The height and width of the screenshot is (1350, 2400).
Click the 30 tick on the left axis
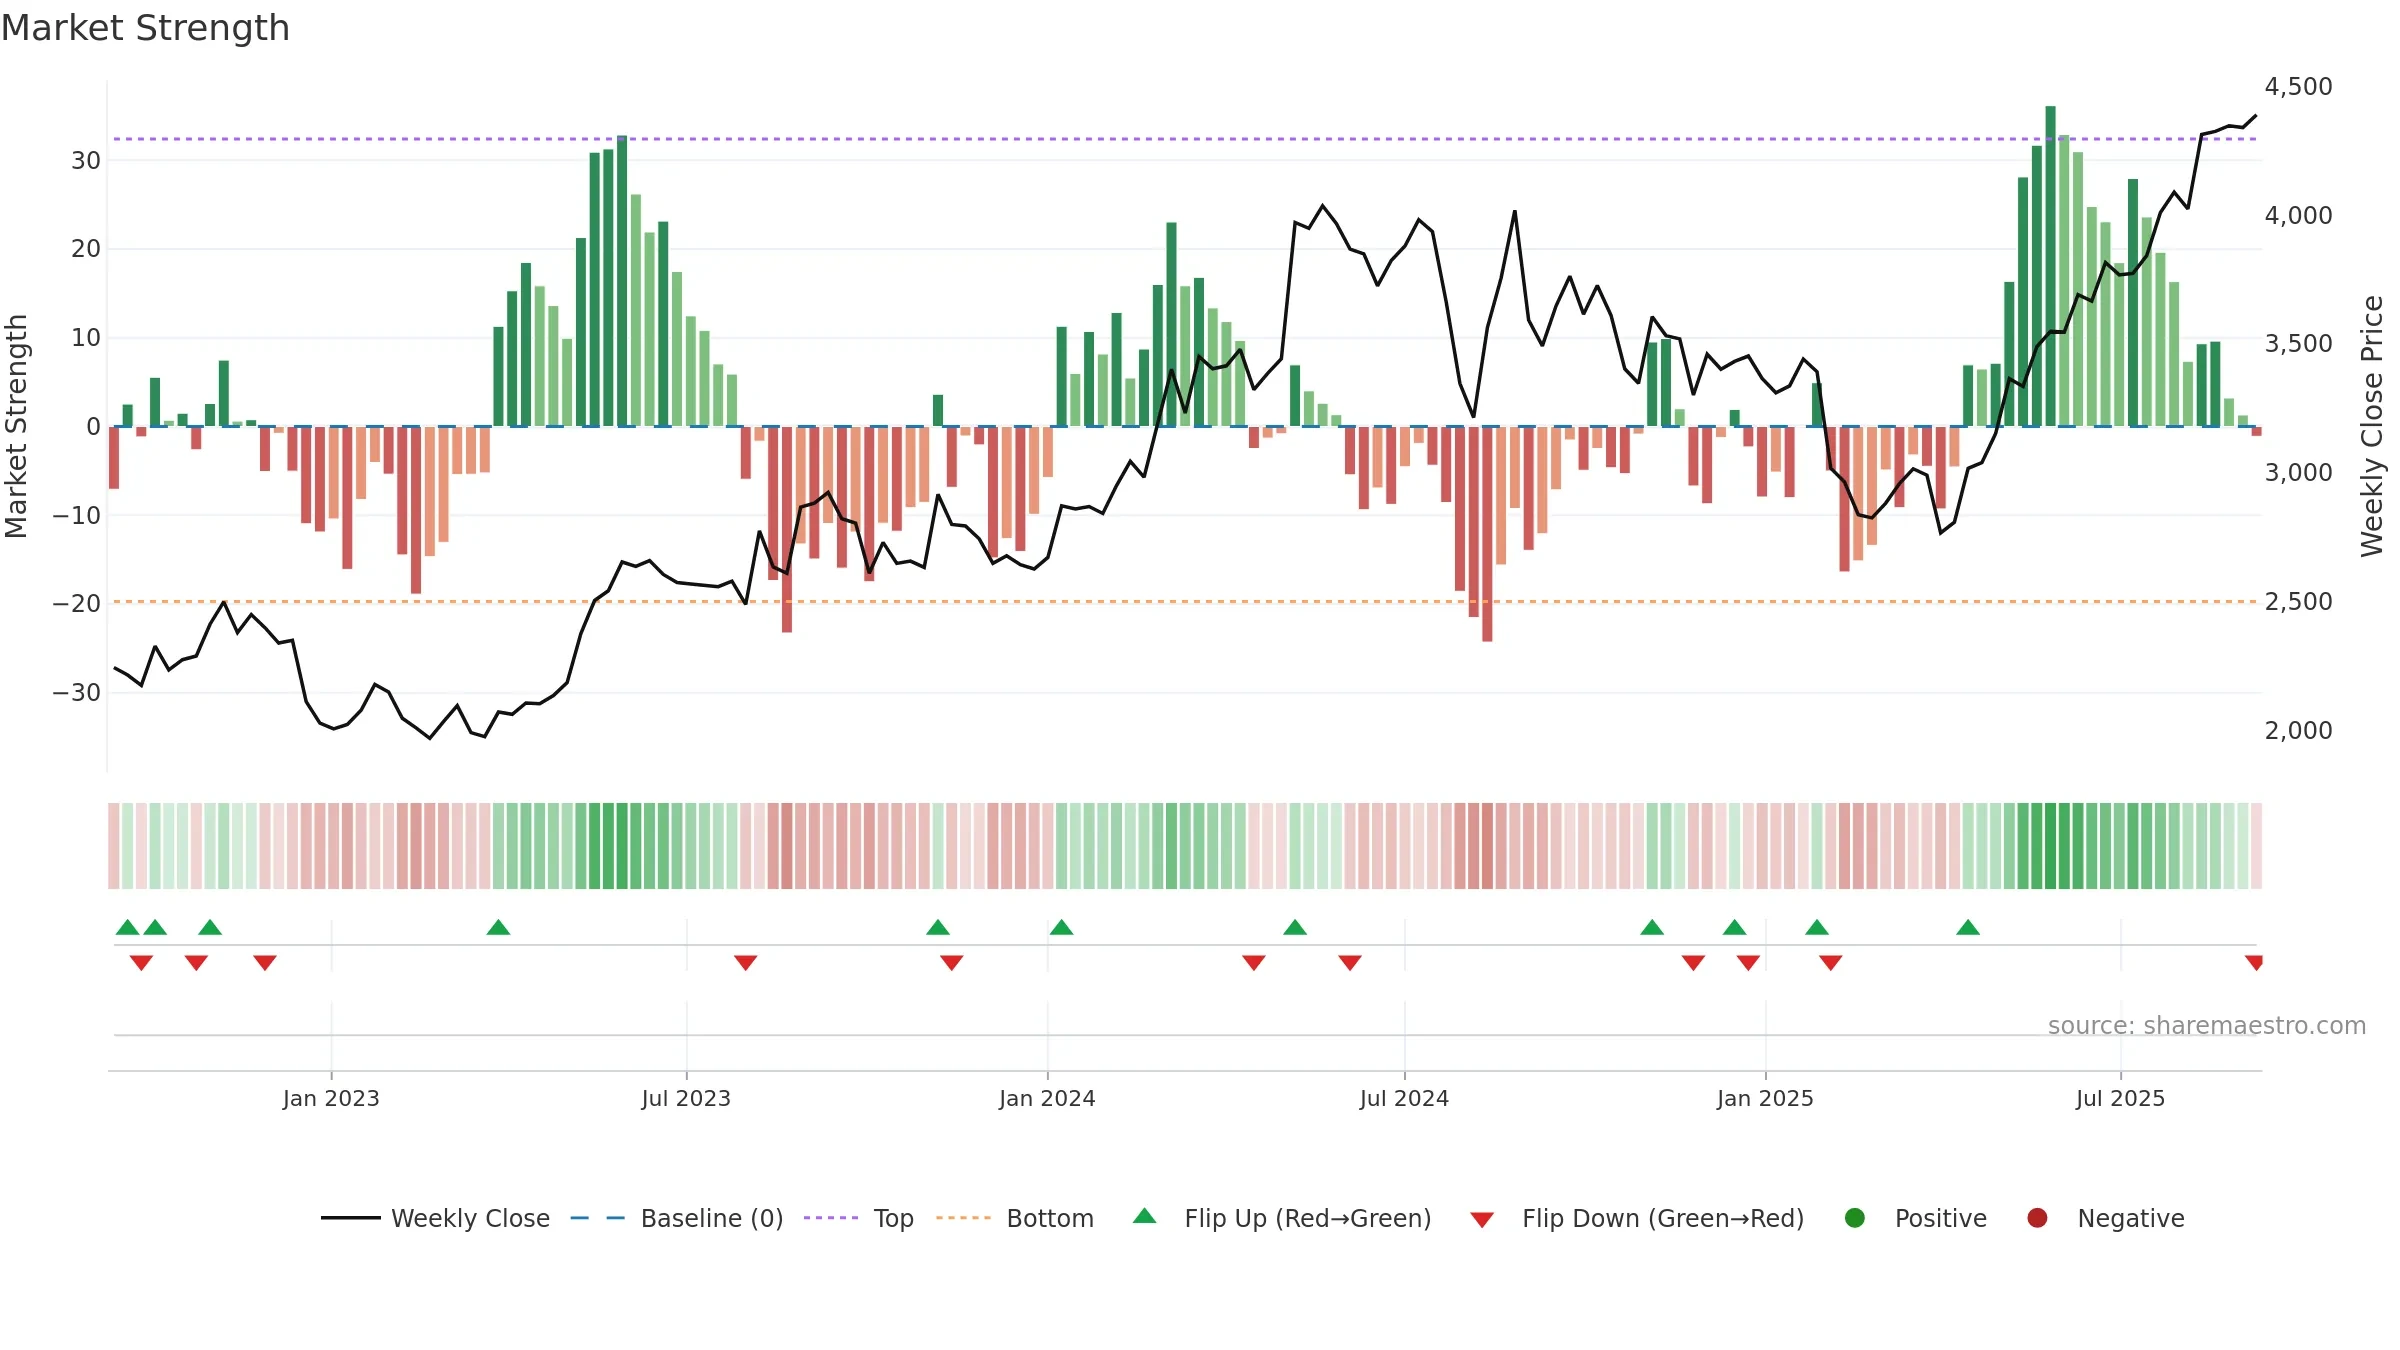coord(86,160)
